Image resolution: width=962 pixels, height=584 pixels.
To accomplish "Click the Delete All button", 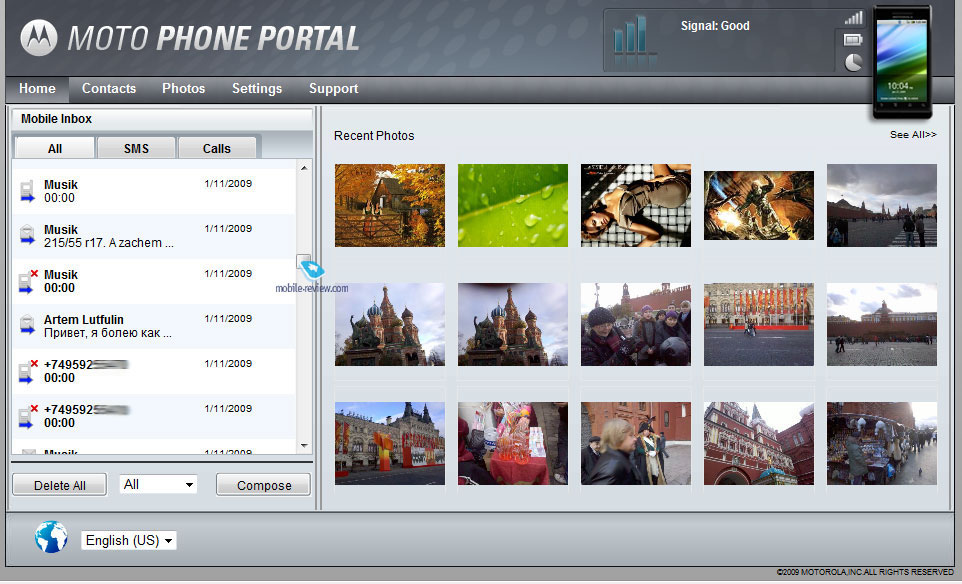I will pyautogui.click(x=60, y=485).
